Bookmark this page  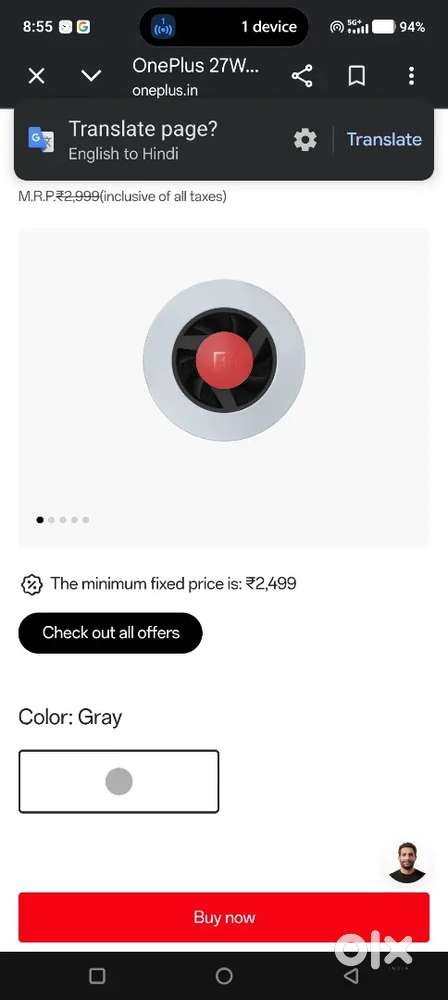click(x=357, y=77)
